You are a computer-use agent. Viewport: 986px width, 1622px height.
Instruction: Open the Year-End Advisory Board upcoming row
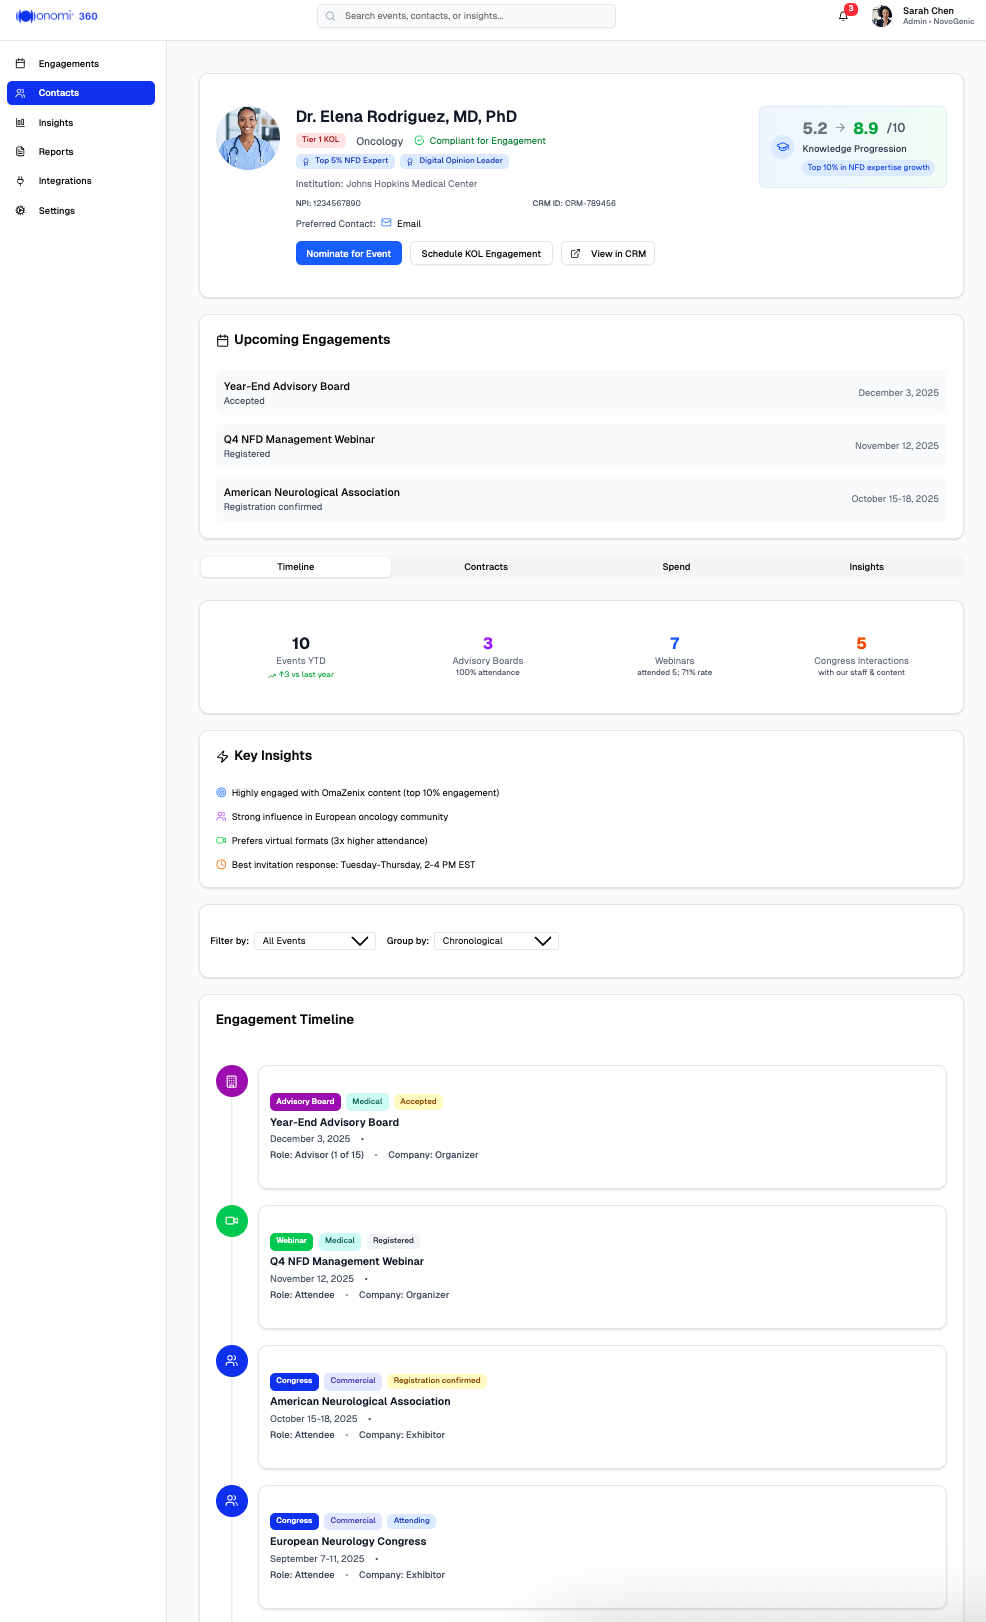coord(581,393)
